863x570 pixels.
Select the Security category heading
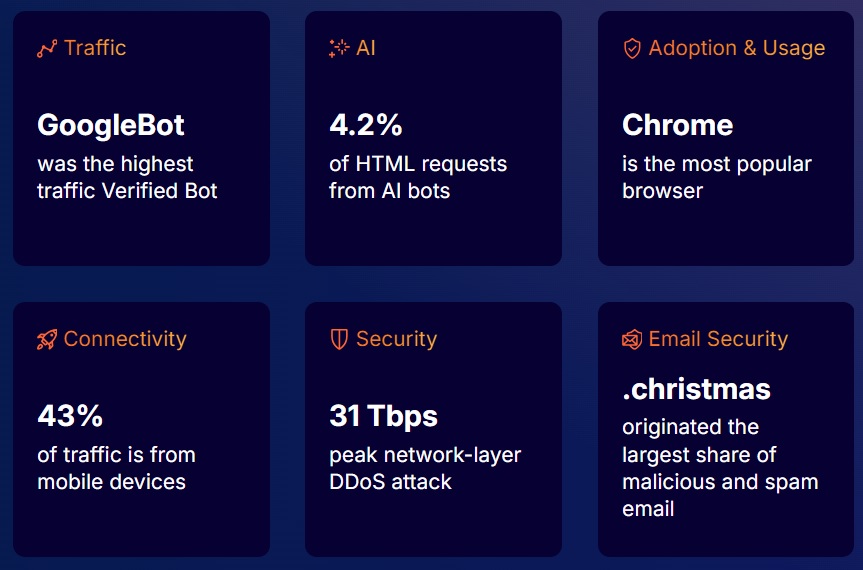coord(396,339)
